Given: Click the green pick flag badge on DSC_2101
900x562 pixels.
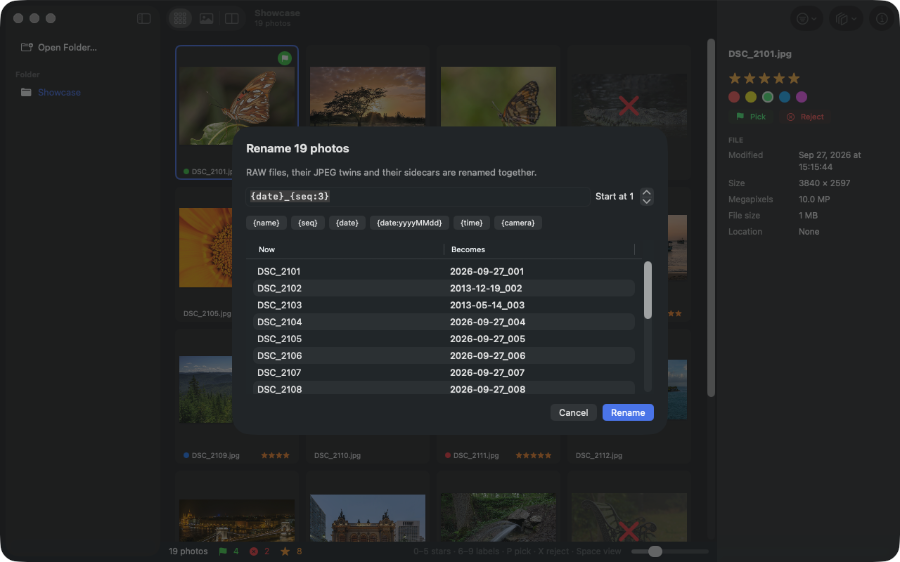Looking at the screenshot, I should coord(285,58).
